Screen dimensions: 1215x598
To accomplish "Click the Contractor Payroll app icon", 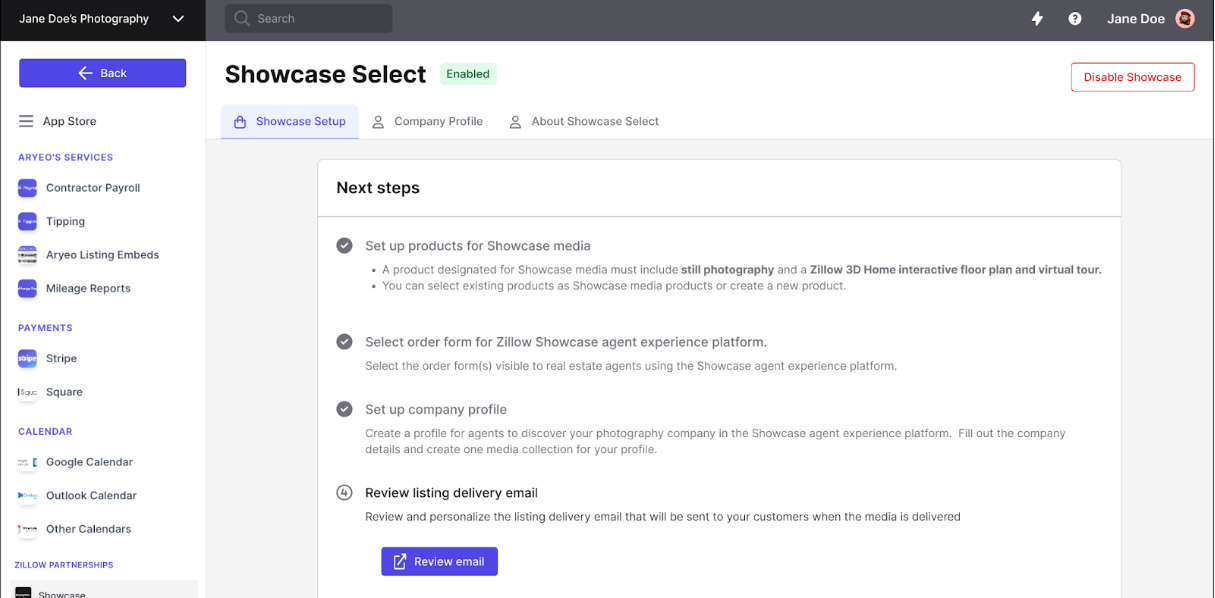I will [x=27, y=188].
